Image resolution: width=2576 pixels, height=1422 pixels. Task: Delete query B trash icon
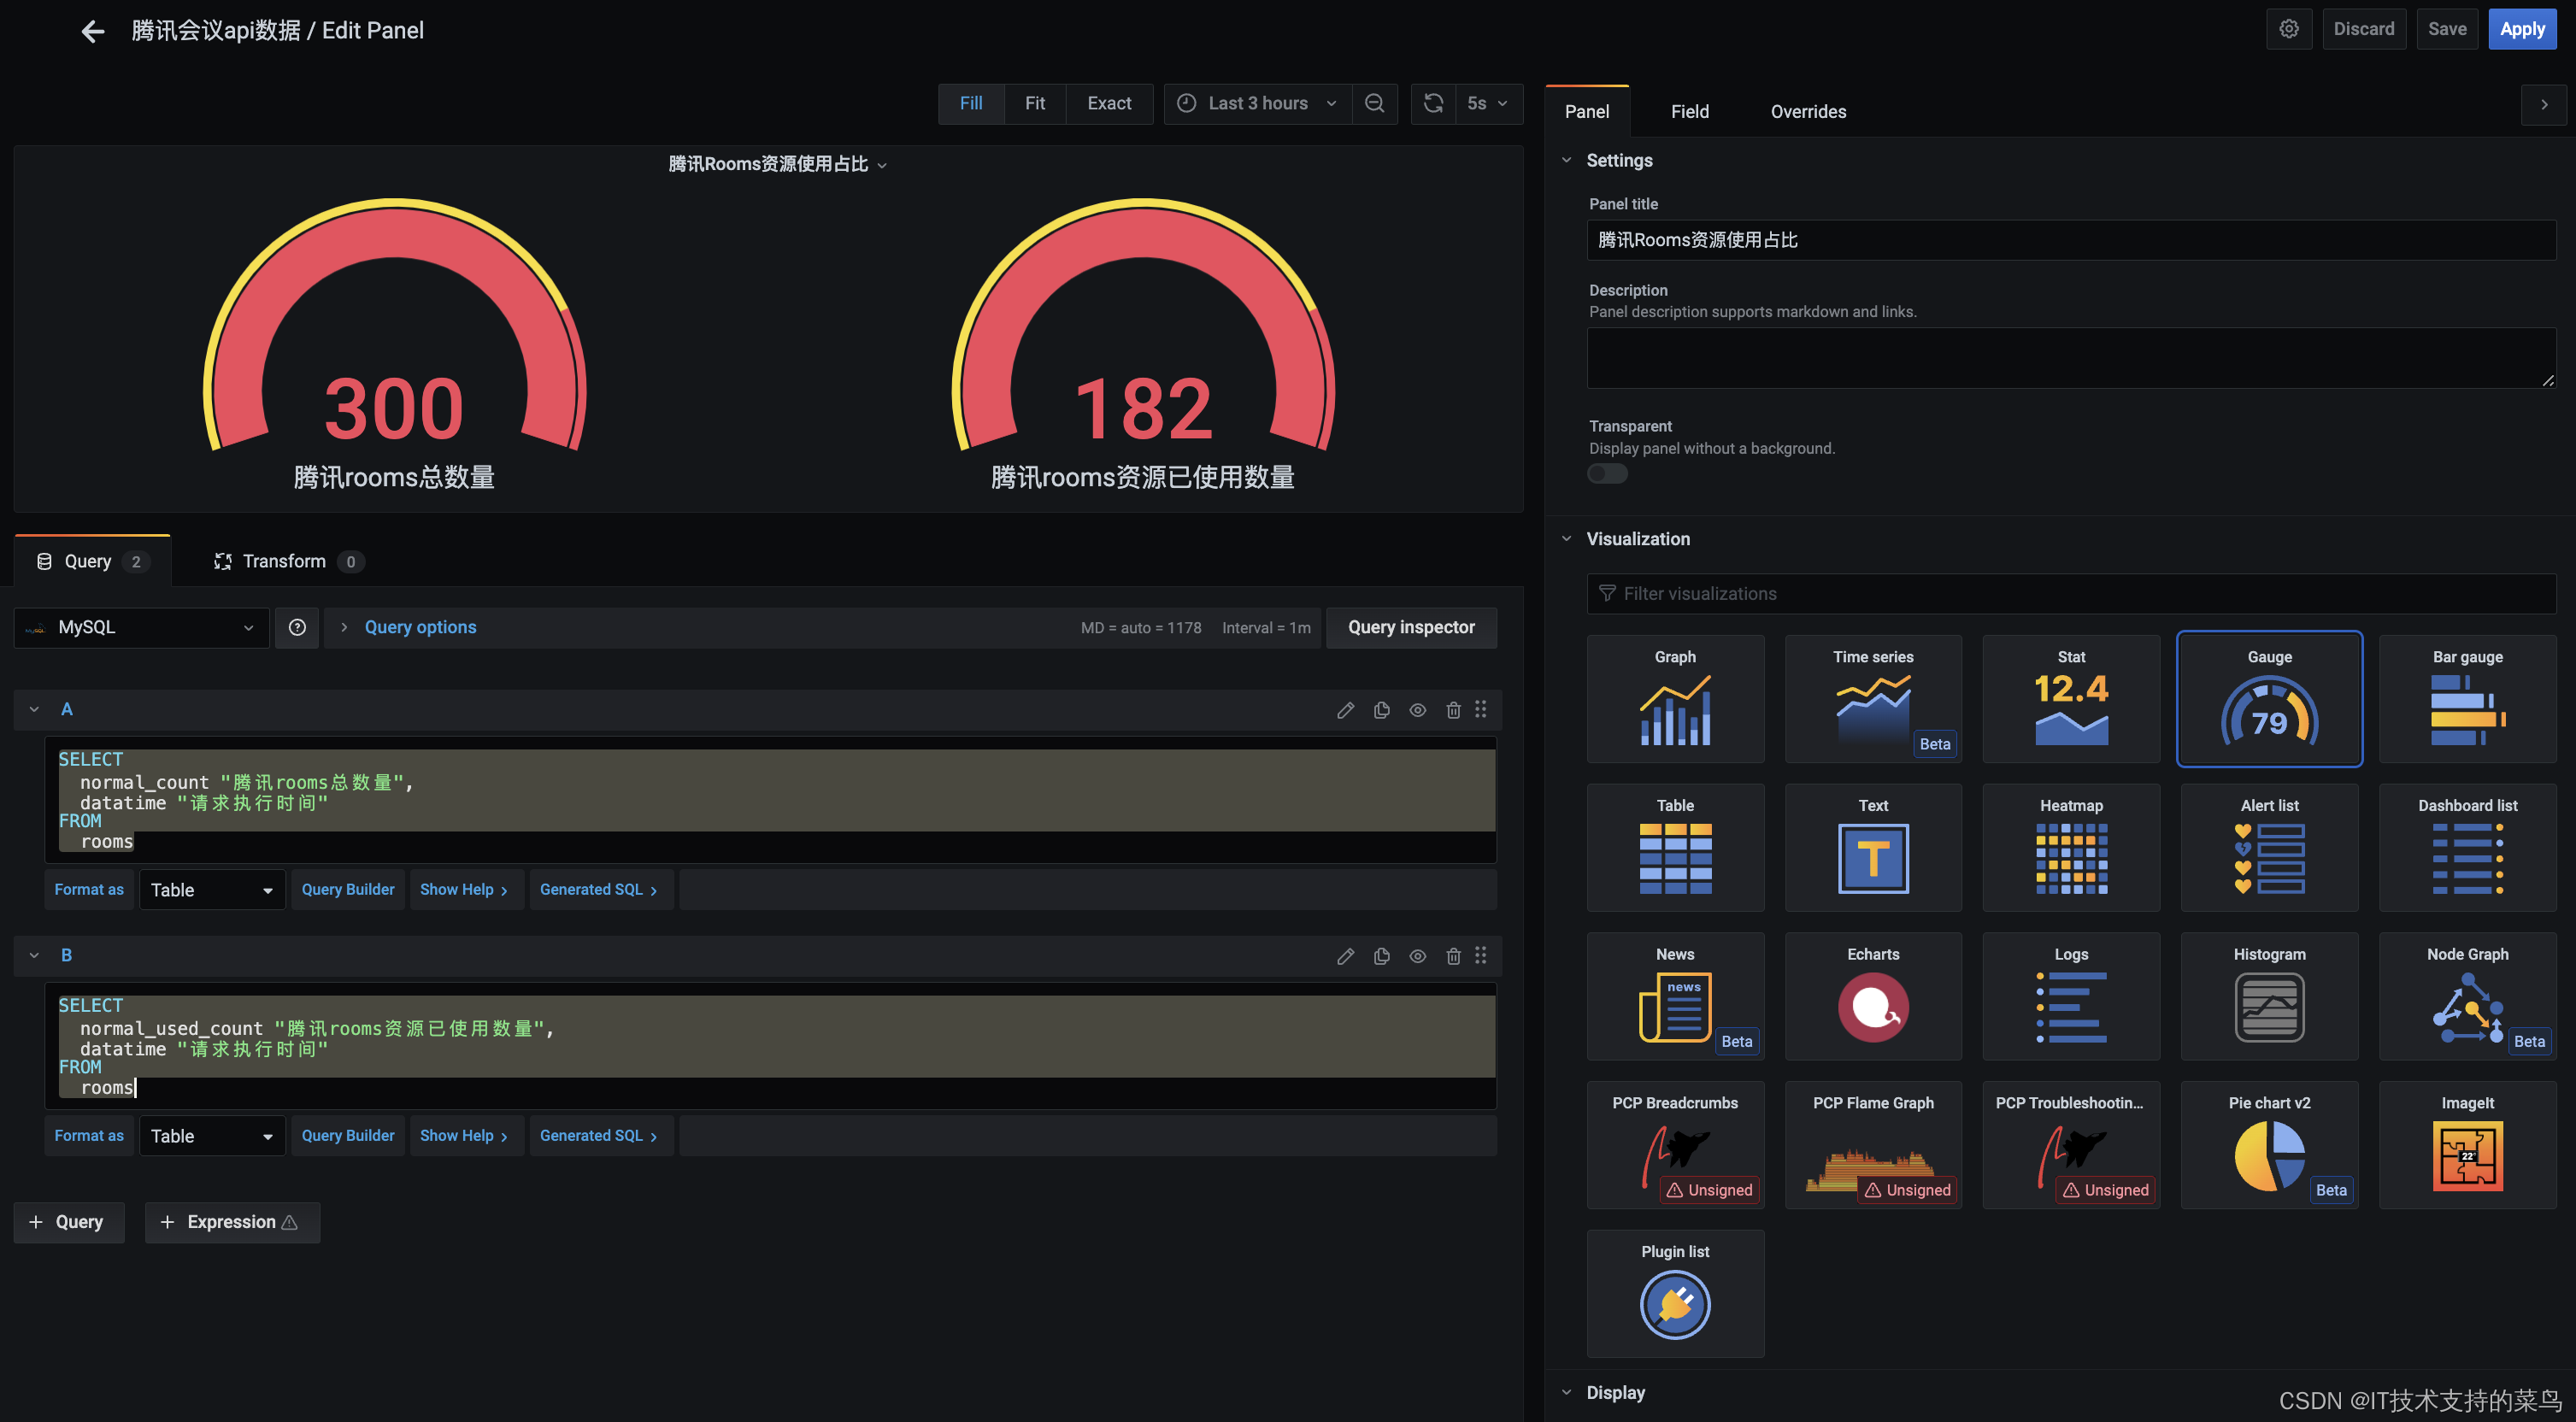pos(1453,955)
